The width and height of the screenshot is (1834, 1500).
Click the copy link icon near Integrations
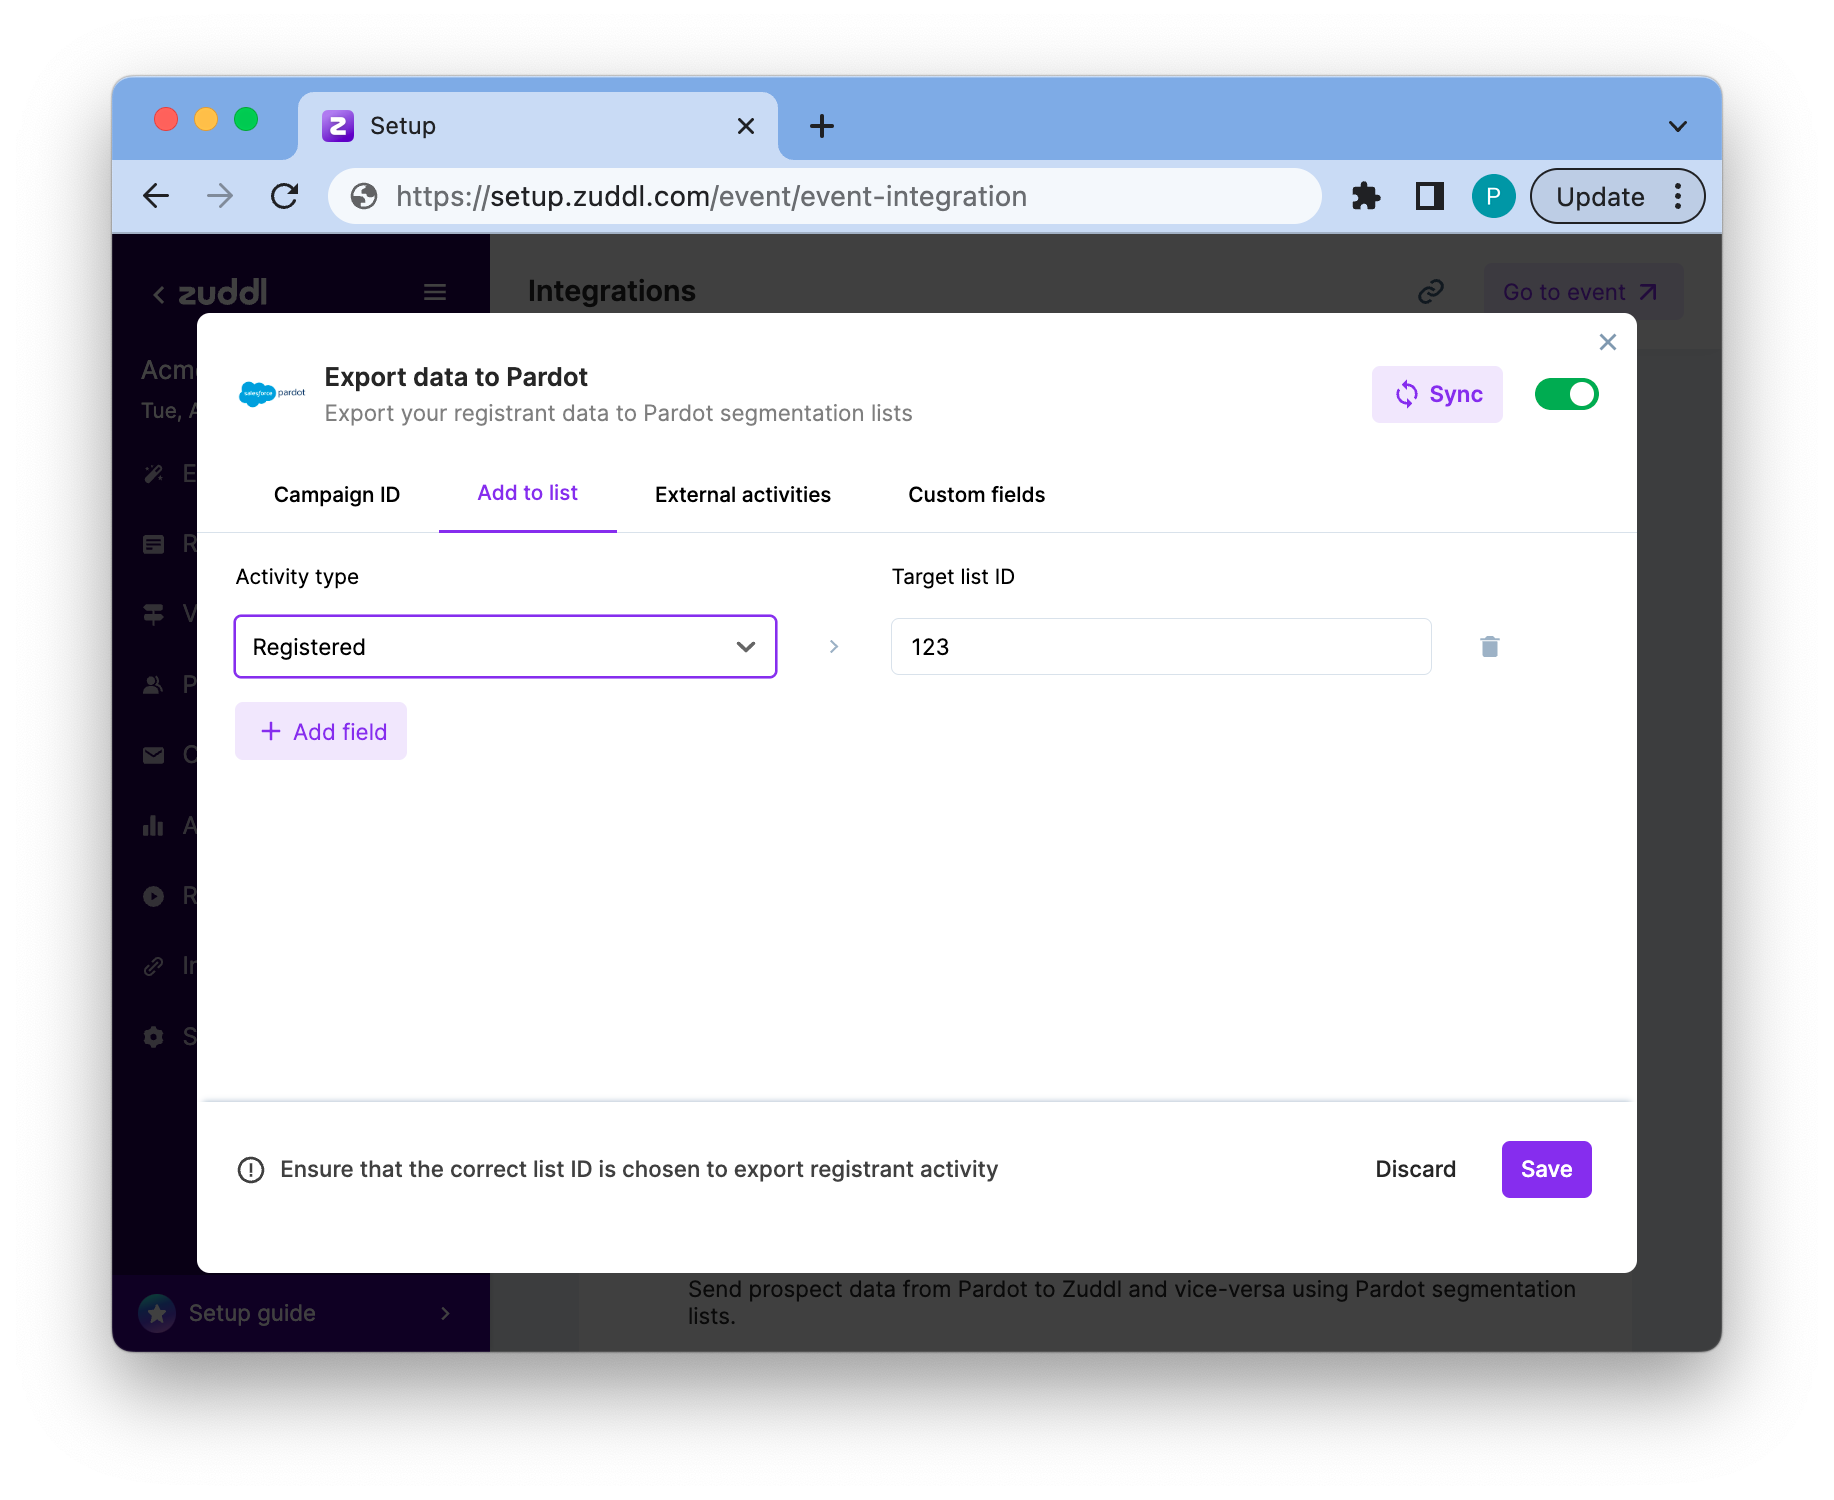[1431, 291]
